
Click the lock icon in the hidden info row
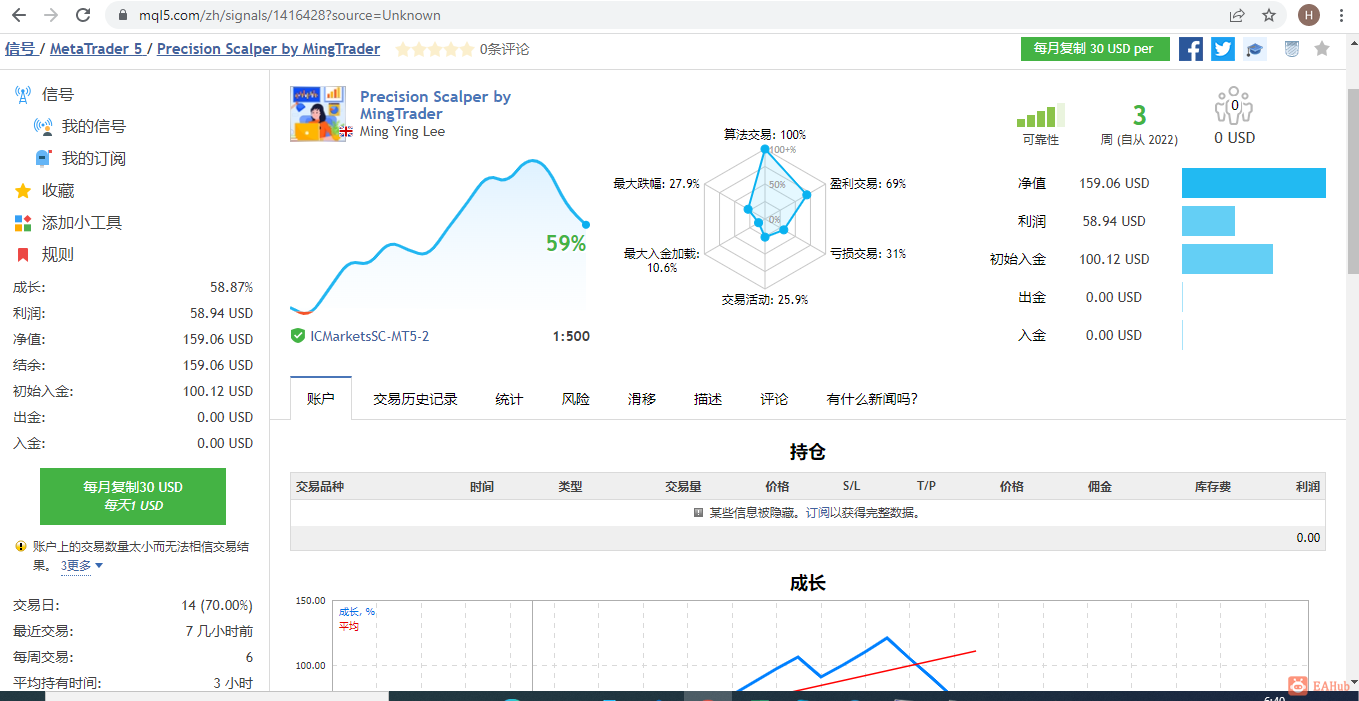[x=699, y=513]
